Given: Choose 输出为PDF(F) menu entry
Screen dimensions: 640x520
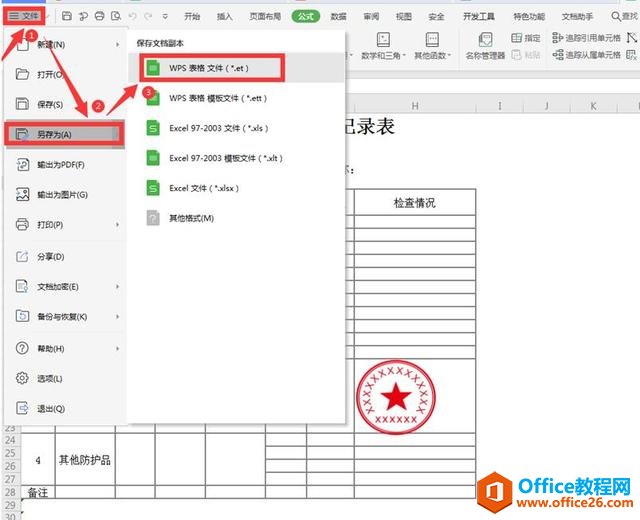Looking at the screenshot, I should click(x=64, y=164).
